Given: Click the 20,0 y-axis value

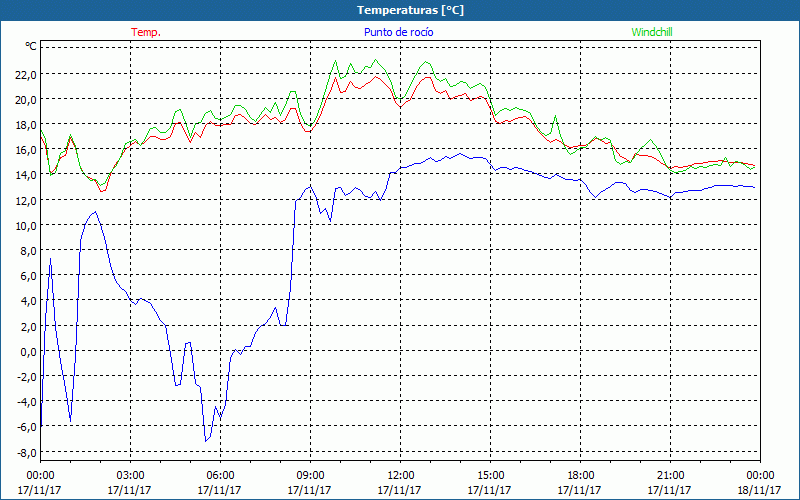Looking at the screenshot, I should click(x=26, y=99).
